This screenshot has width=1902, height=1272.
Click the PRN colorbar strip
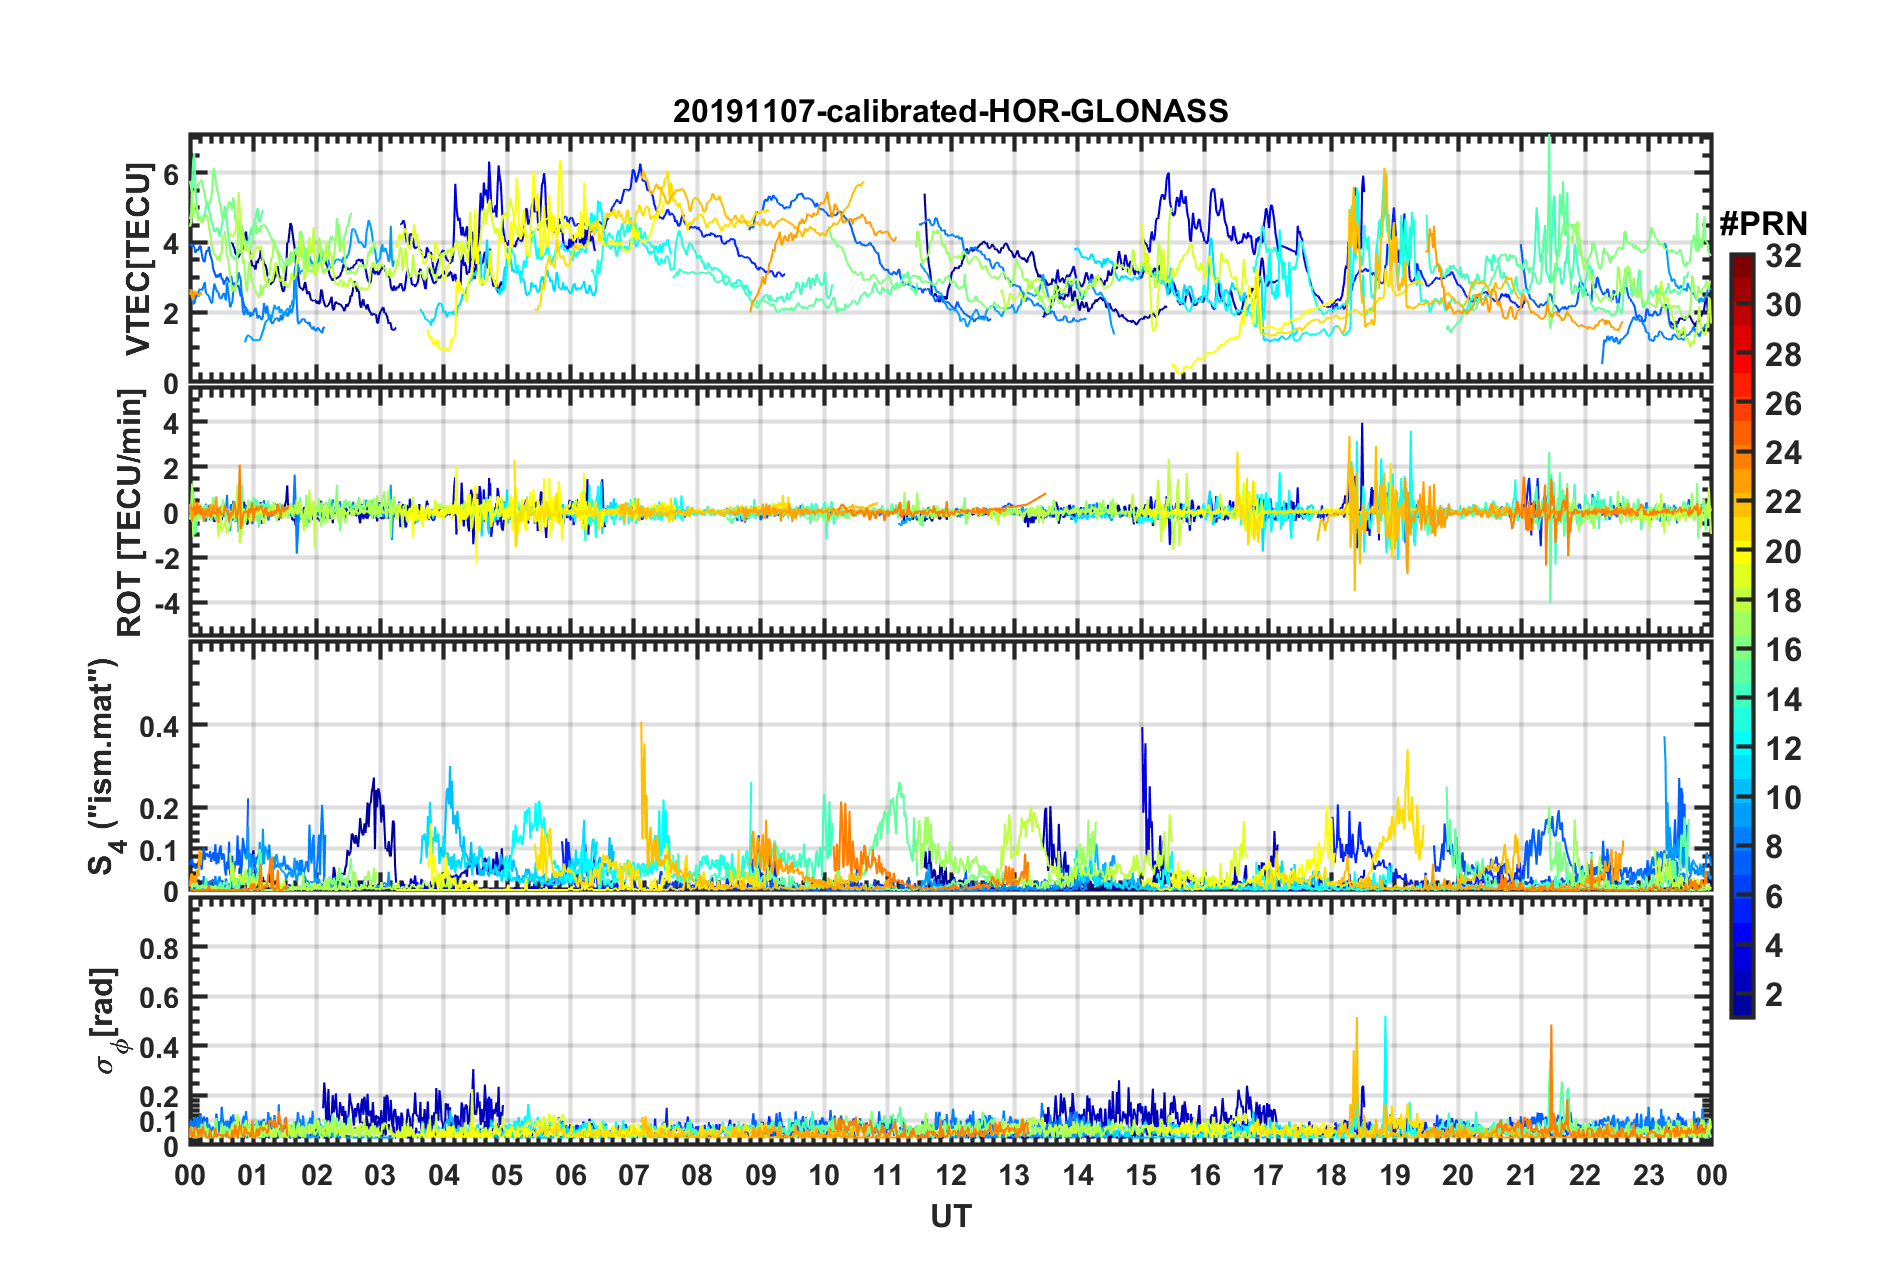click(x=1741, y=636)
